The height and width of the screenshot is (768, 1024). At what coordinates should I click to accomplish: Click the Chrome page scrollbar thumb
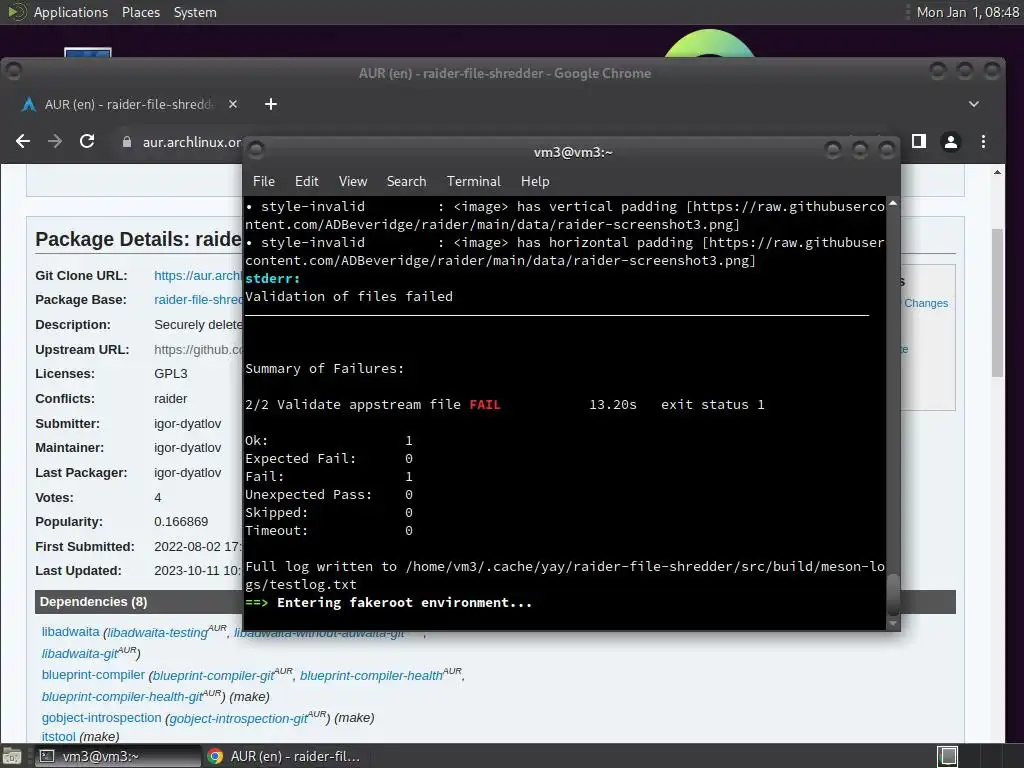(997, 303)
